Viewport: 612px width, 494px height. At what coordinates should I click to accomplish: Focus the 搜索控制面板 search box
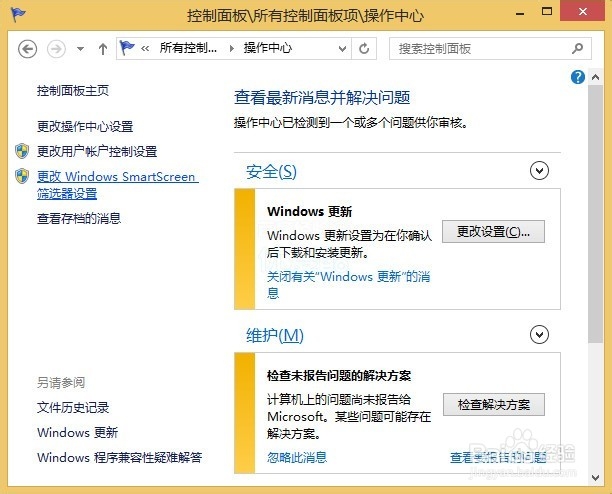490,49
